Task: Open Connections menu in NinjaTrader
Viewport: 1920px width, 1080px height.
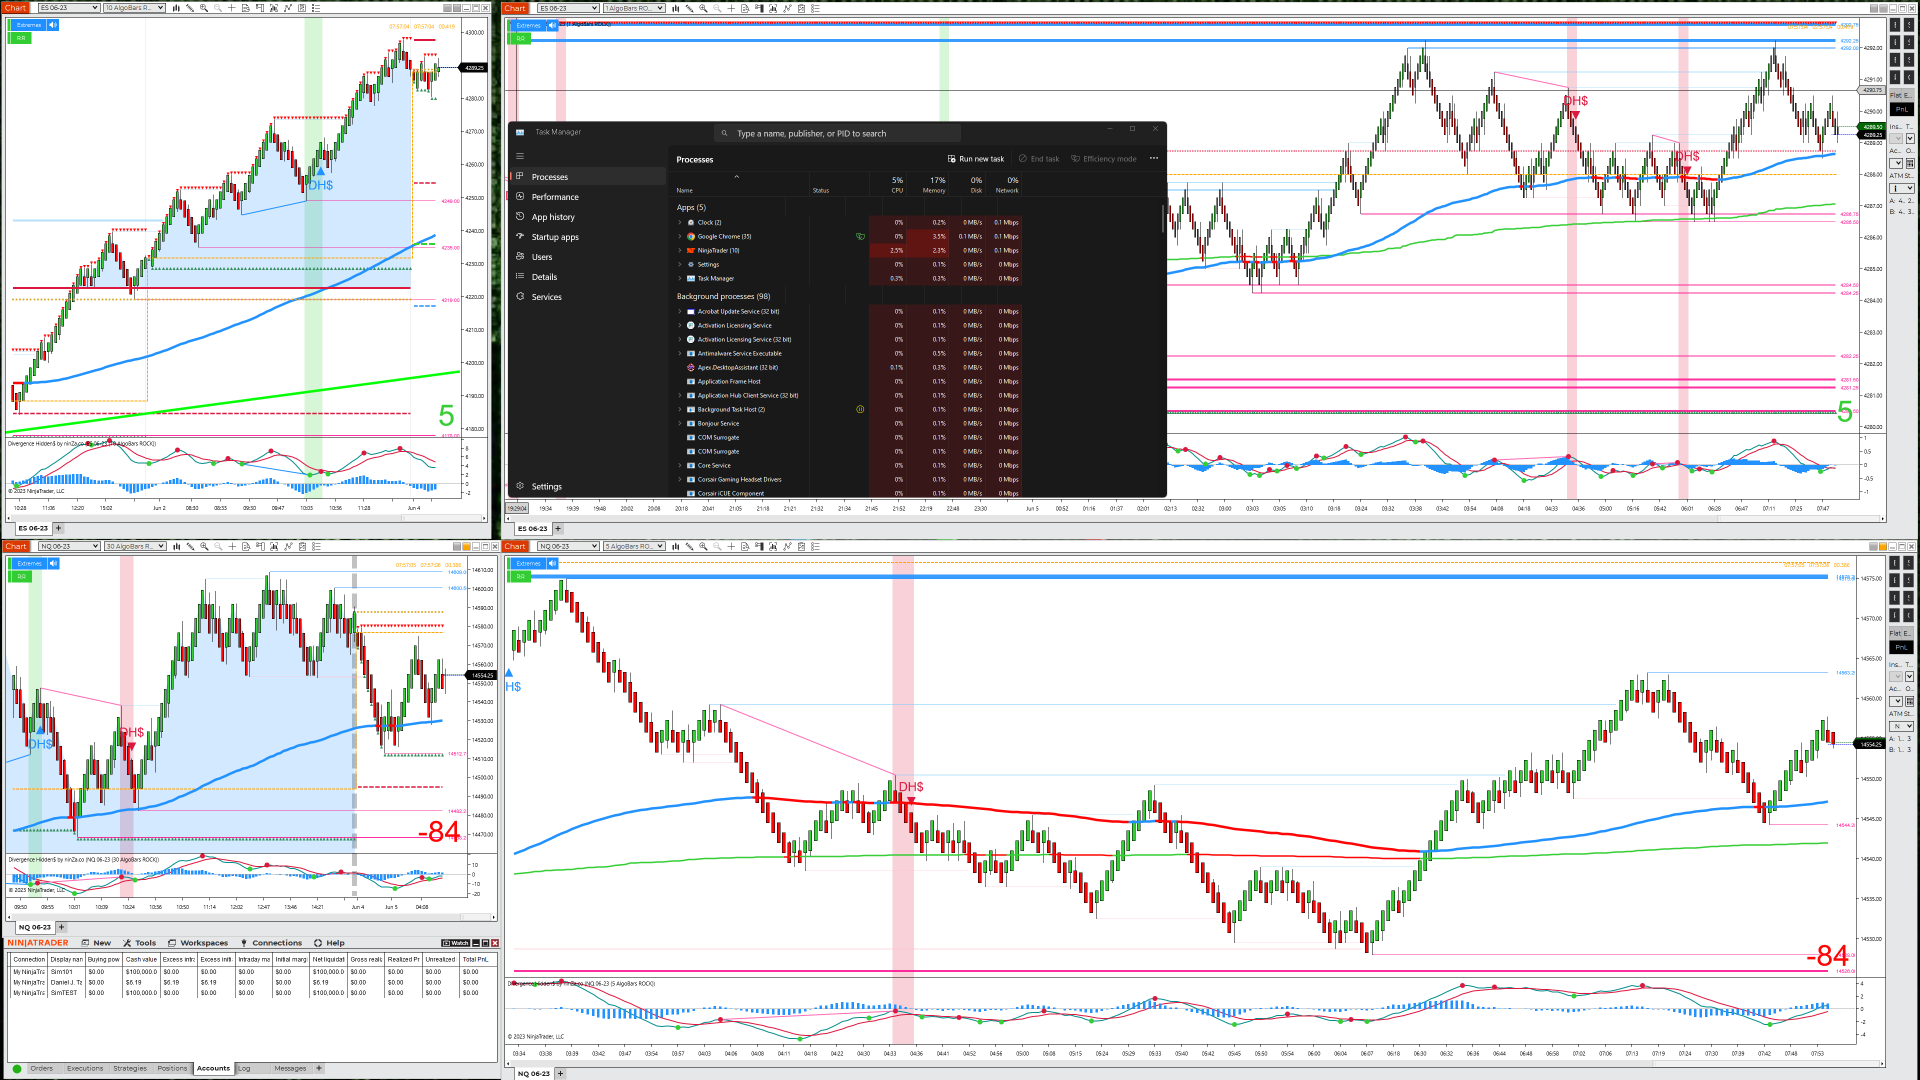Action: tap(270, 943)
